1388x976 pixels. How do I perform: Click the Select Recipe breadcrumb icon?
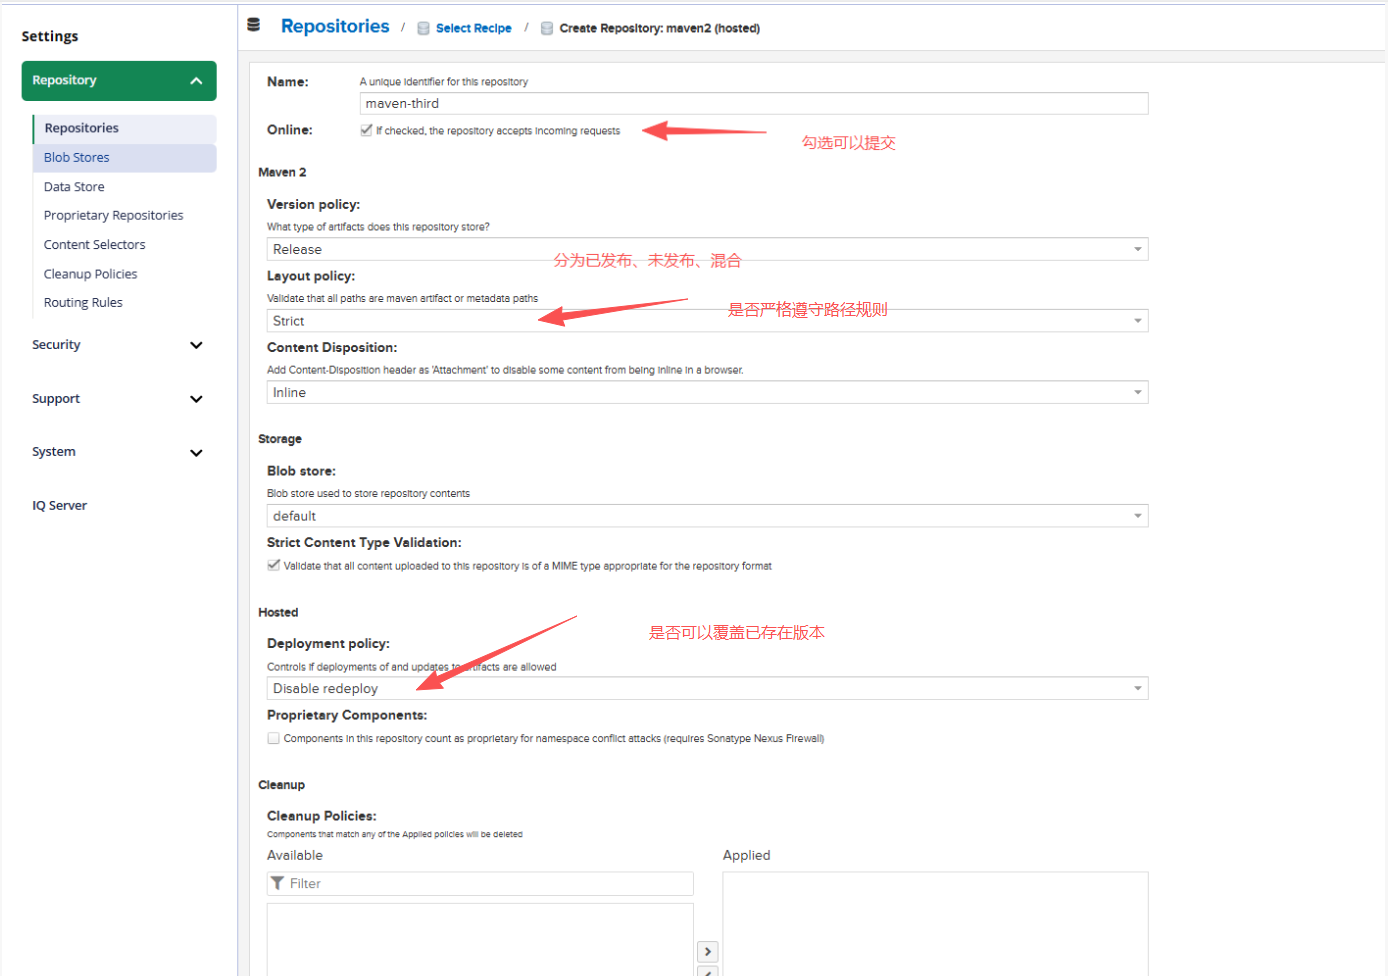pyautogui.click(x=424, y=28)
